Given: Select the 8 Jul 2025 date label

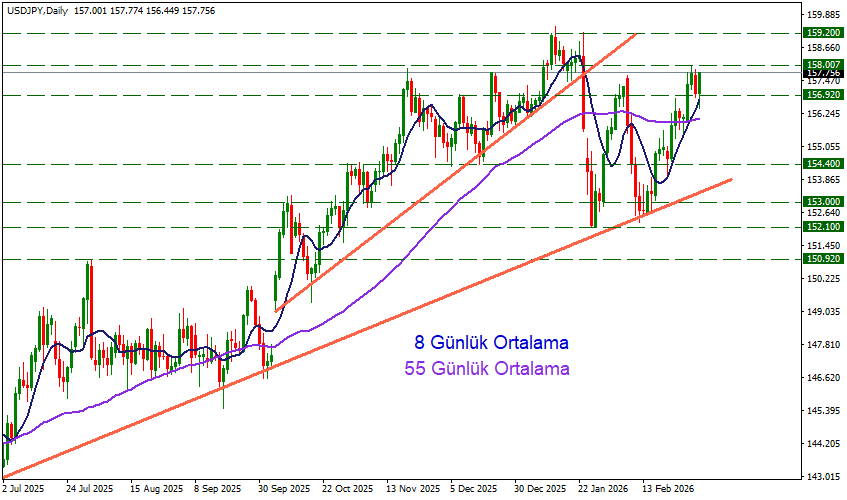Looking at the screenshot, I should [24, 490].
